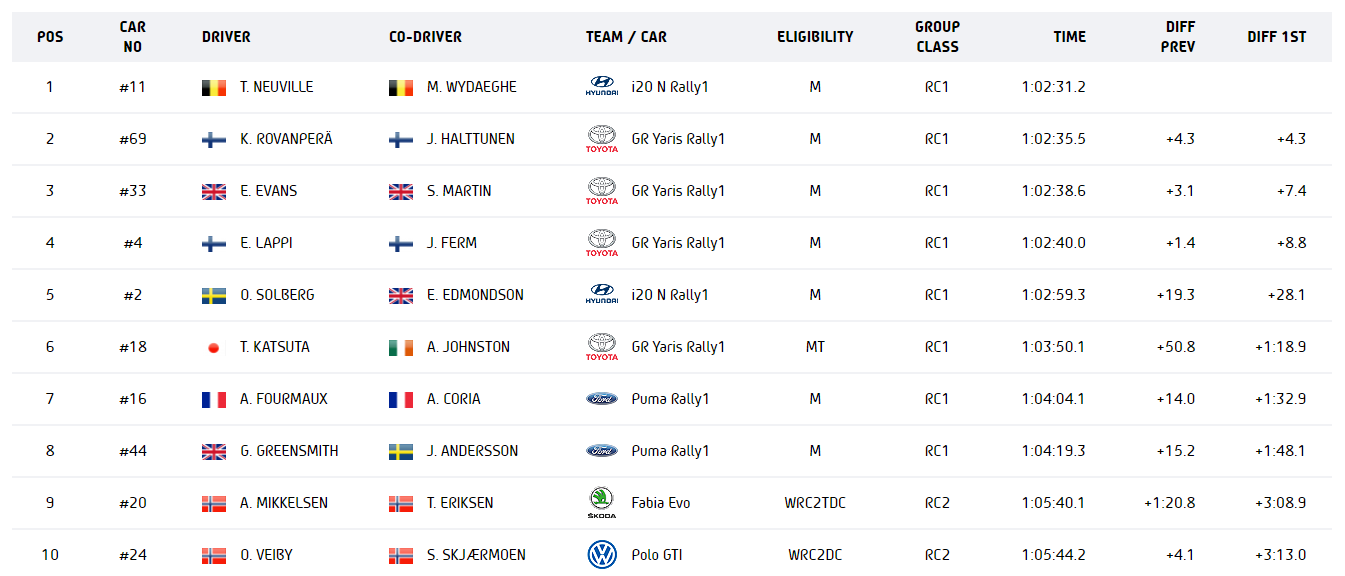Click the Belgian flag beside M. Wydaeghe
This screenshot has height=576, width=1345.
click(400, 87)
